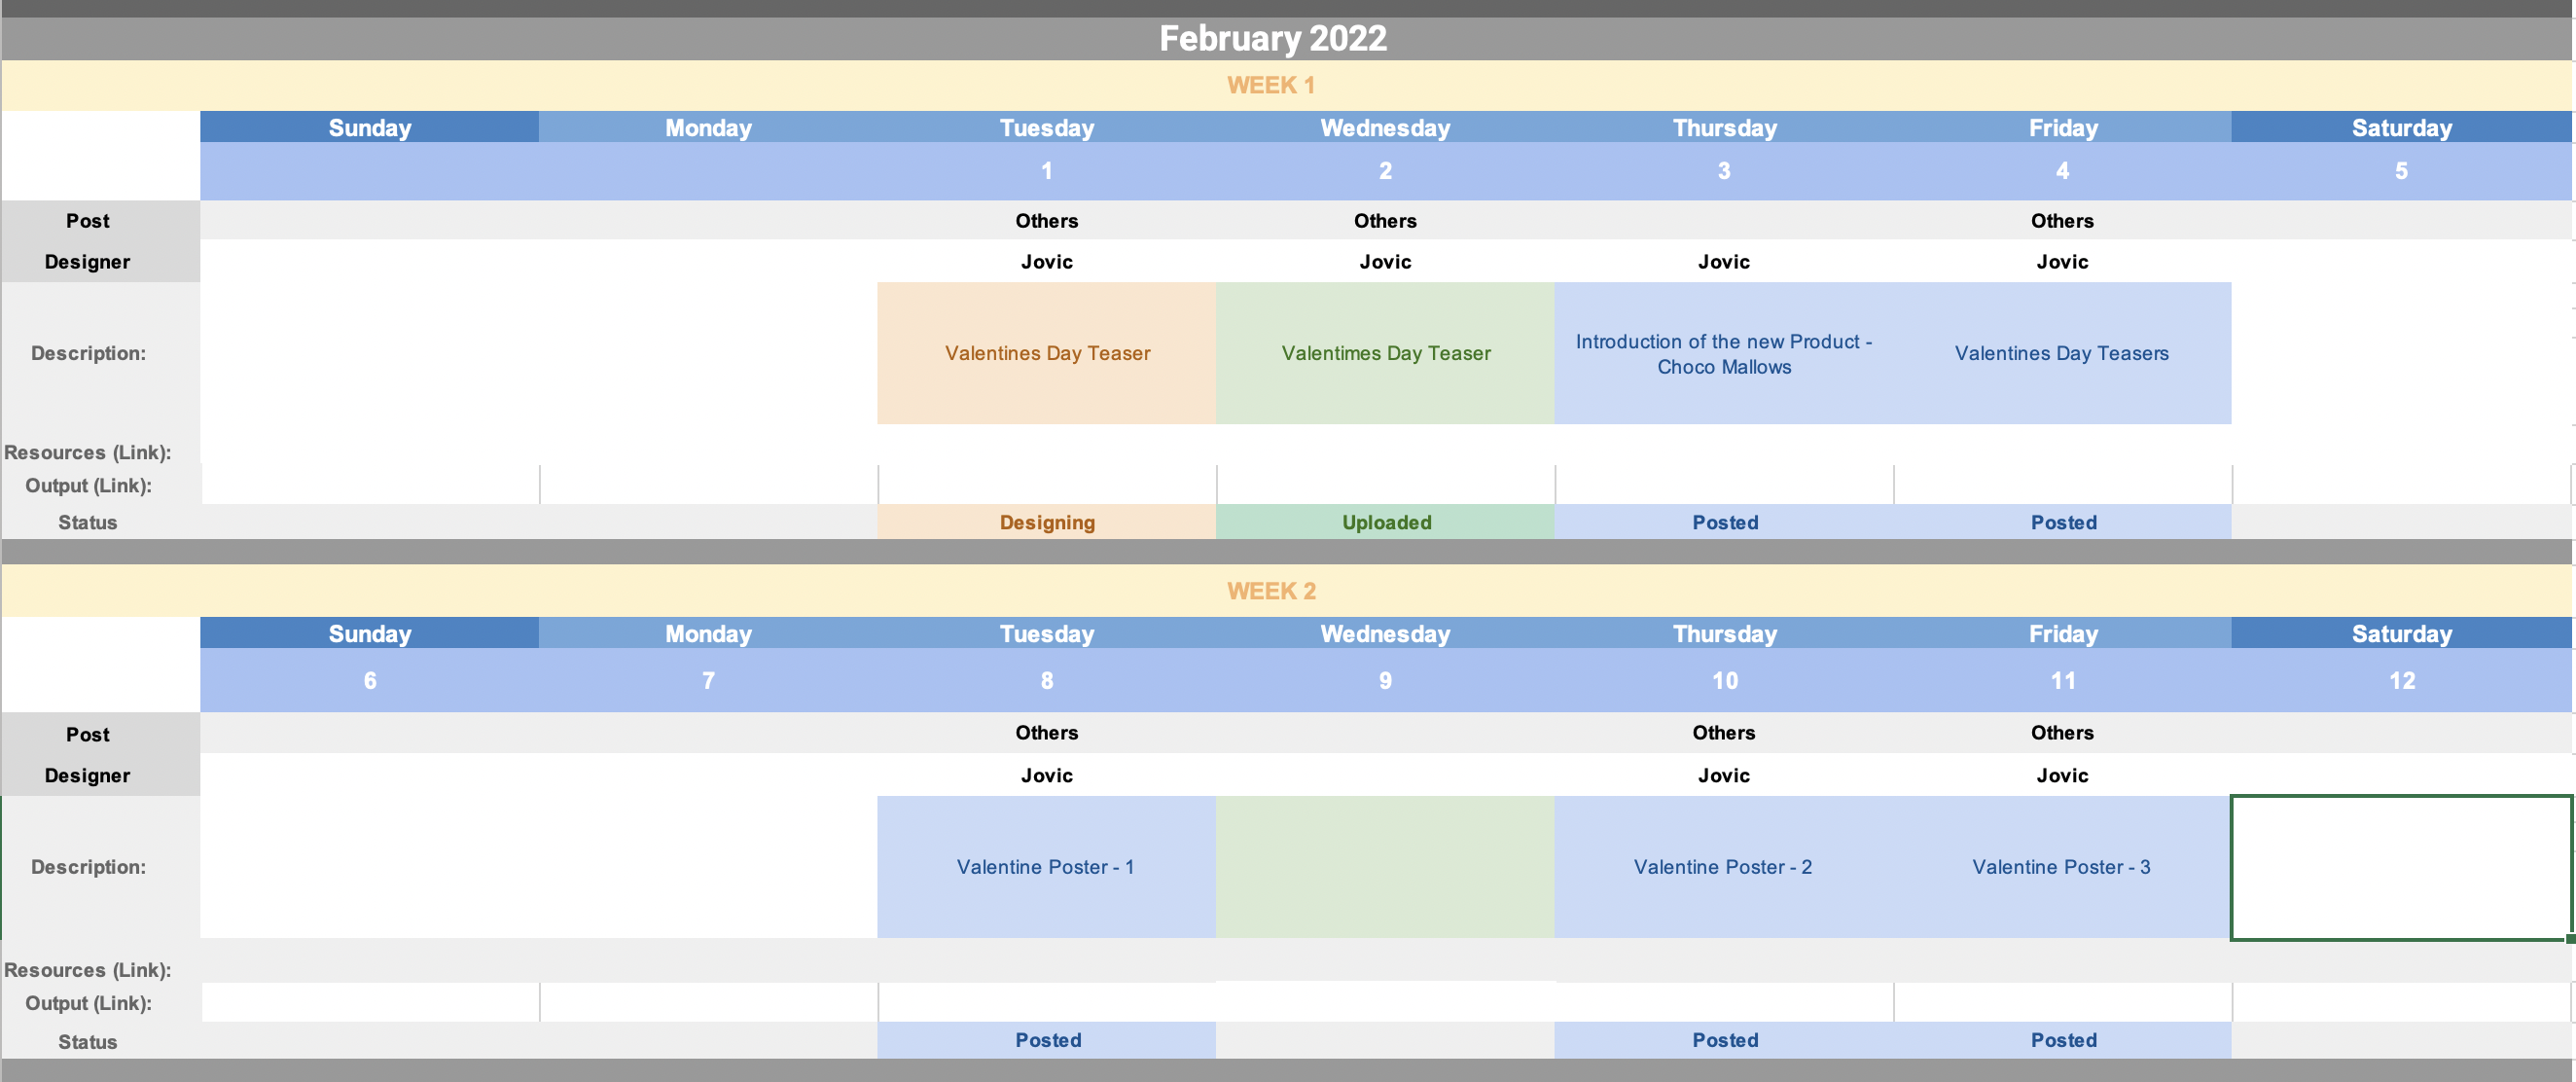
Task: Select the Valentines Day Teasers cell on Friday
Action: pyautogui.click(x=2061, y=353)
